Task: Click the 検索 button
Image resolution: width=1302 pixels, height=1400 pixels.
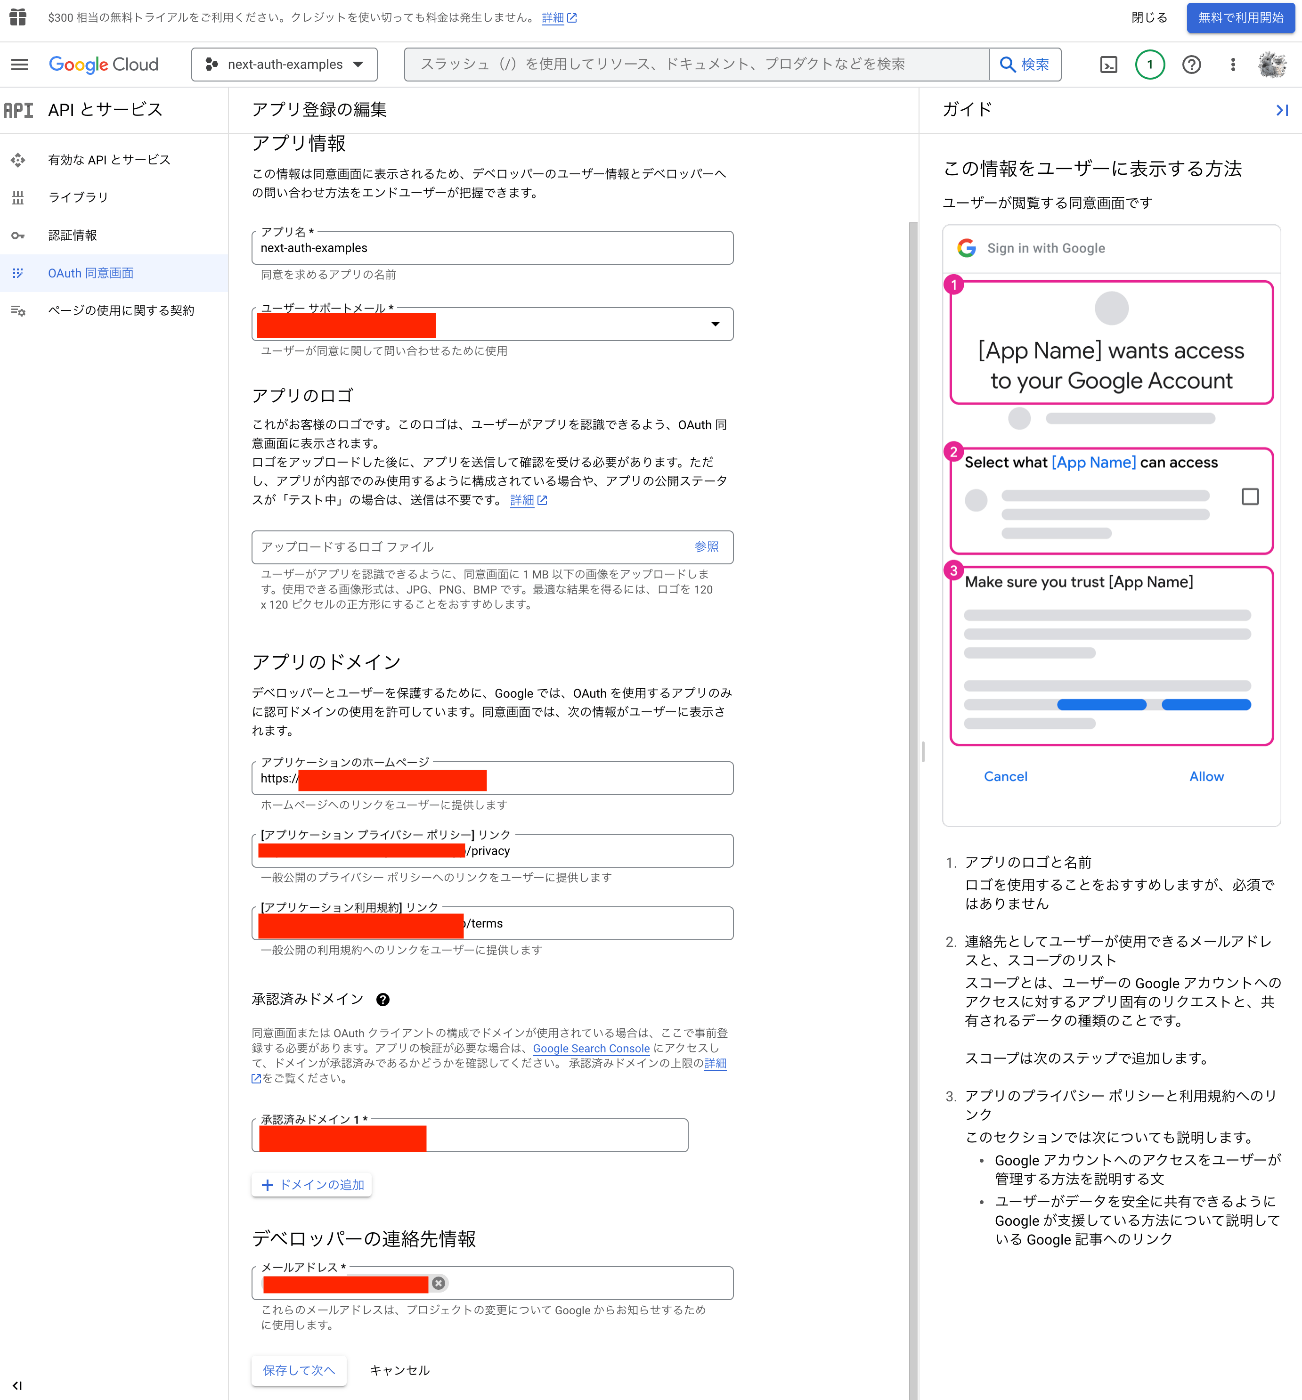Action: 1025,64
